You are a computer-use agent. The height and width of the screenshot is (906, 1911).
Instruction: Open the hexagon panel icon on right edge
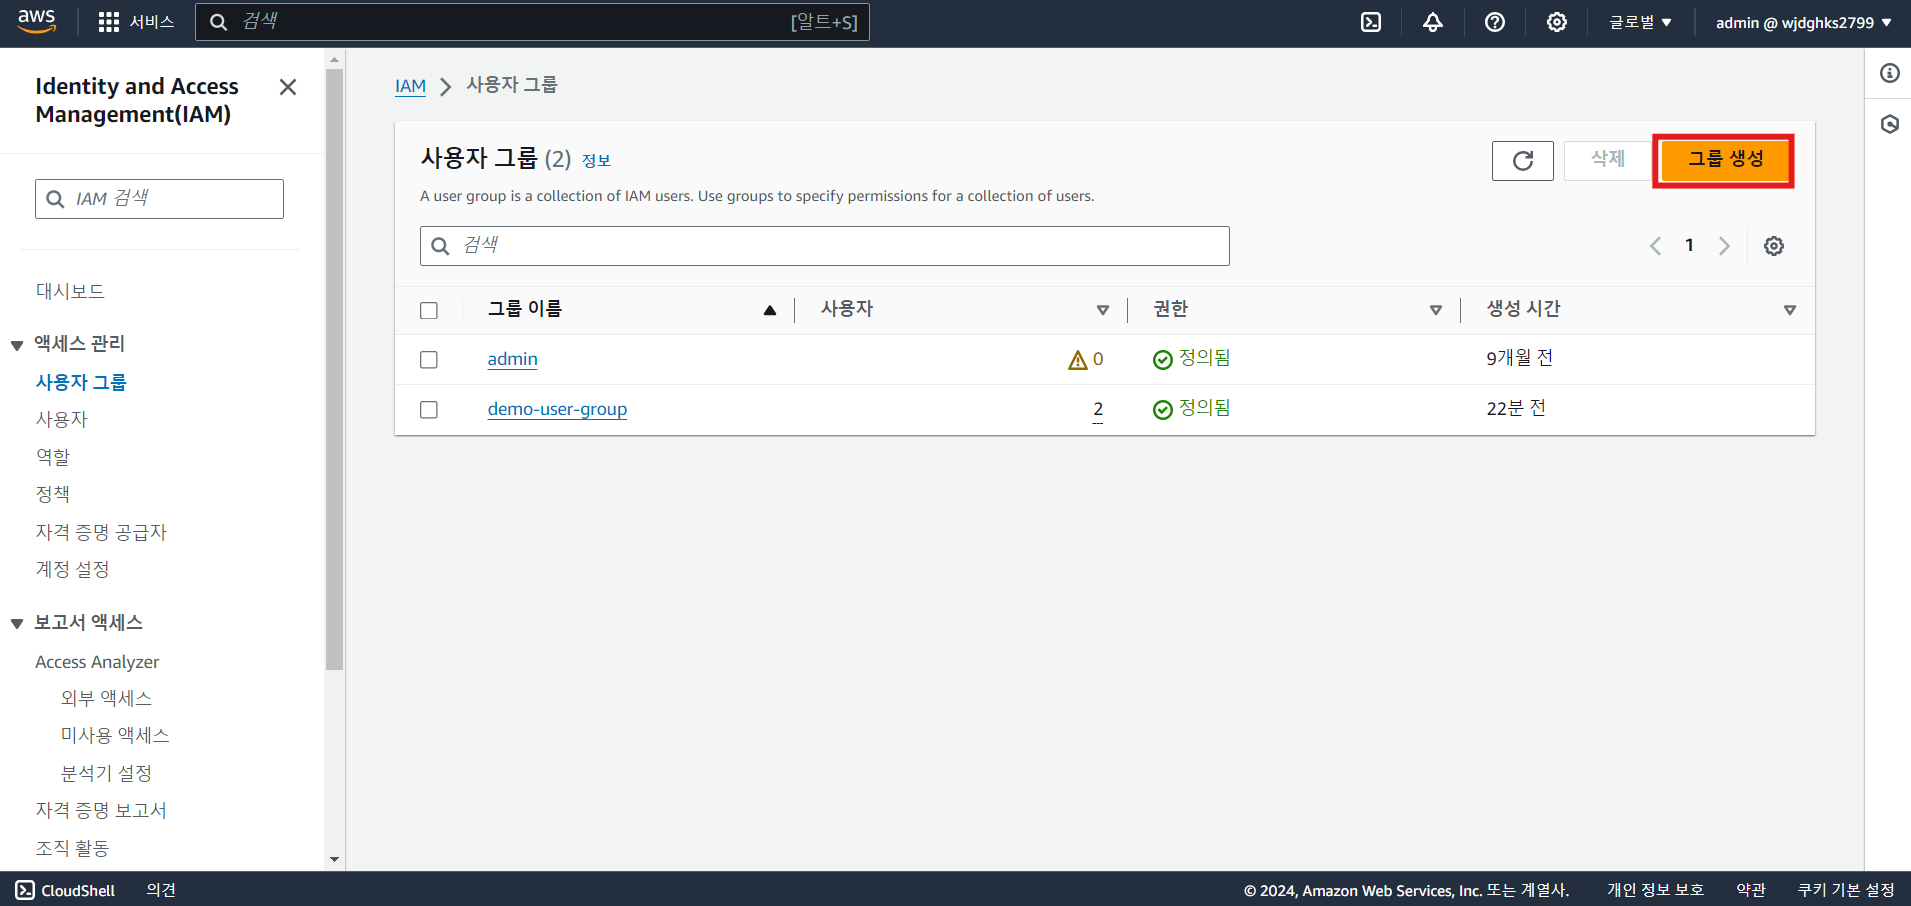[1889, 124]
